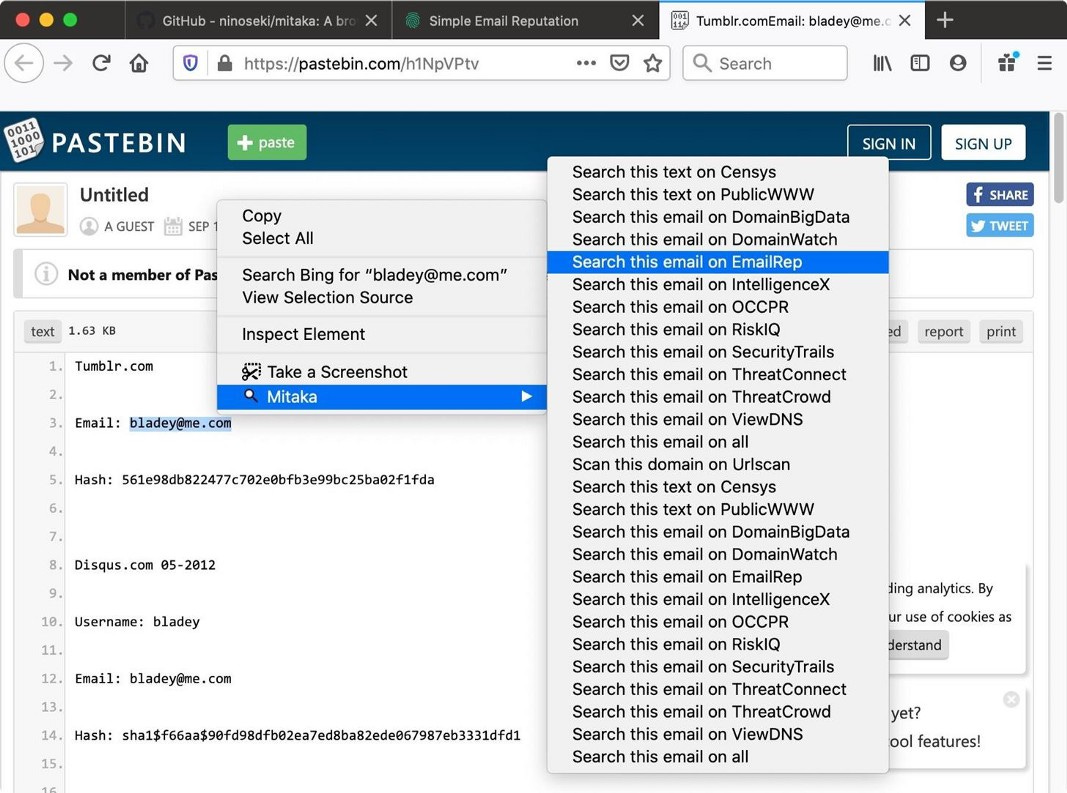The width and height of the screenshot is (1067, 793).
Task: Select last Search this email on all
Action: tap(718, 757)
